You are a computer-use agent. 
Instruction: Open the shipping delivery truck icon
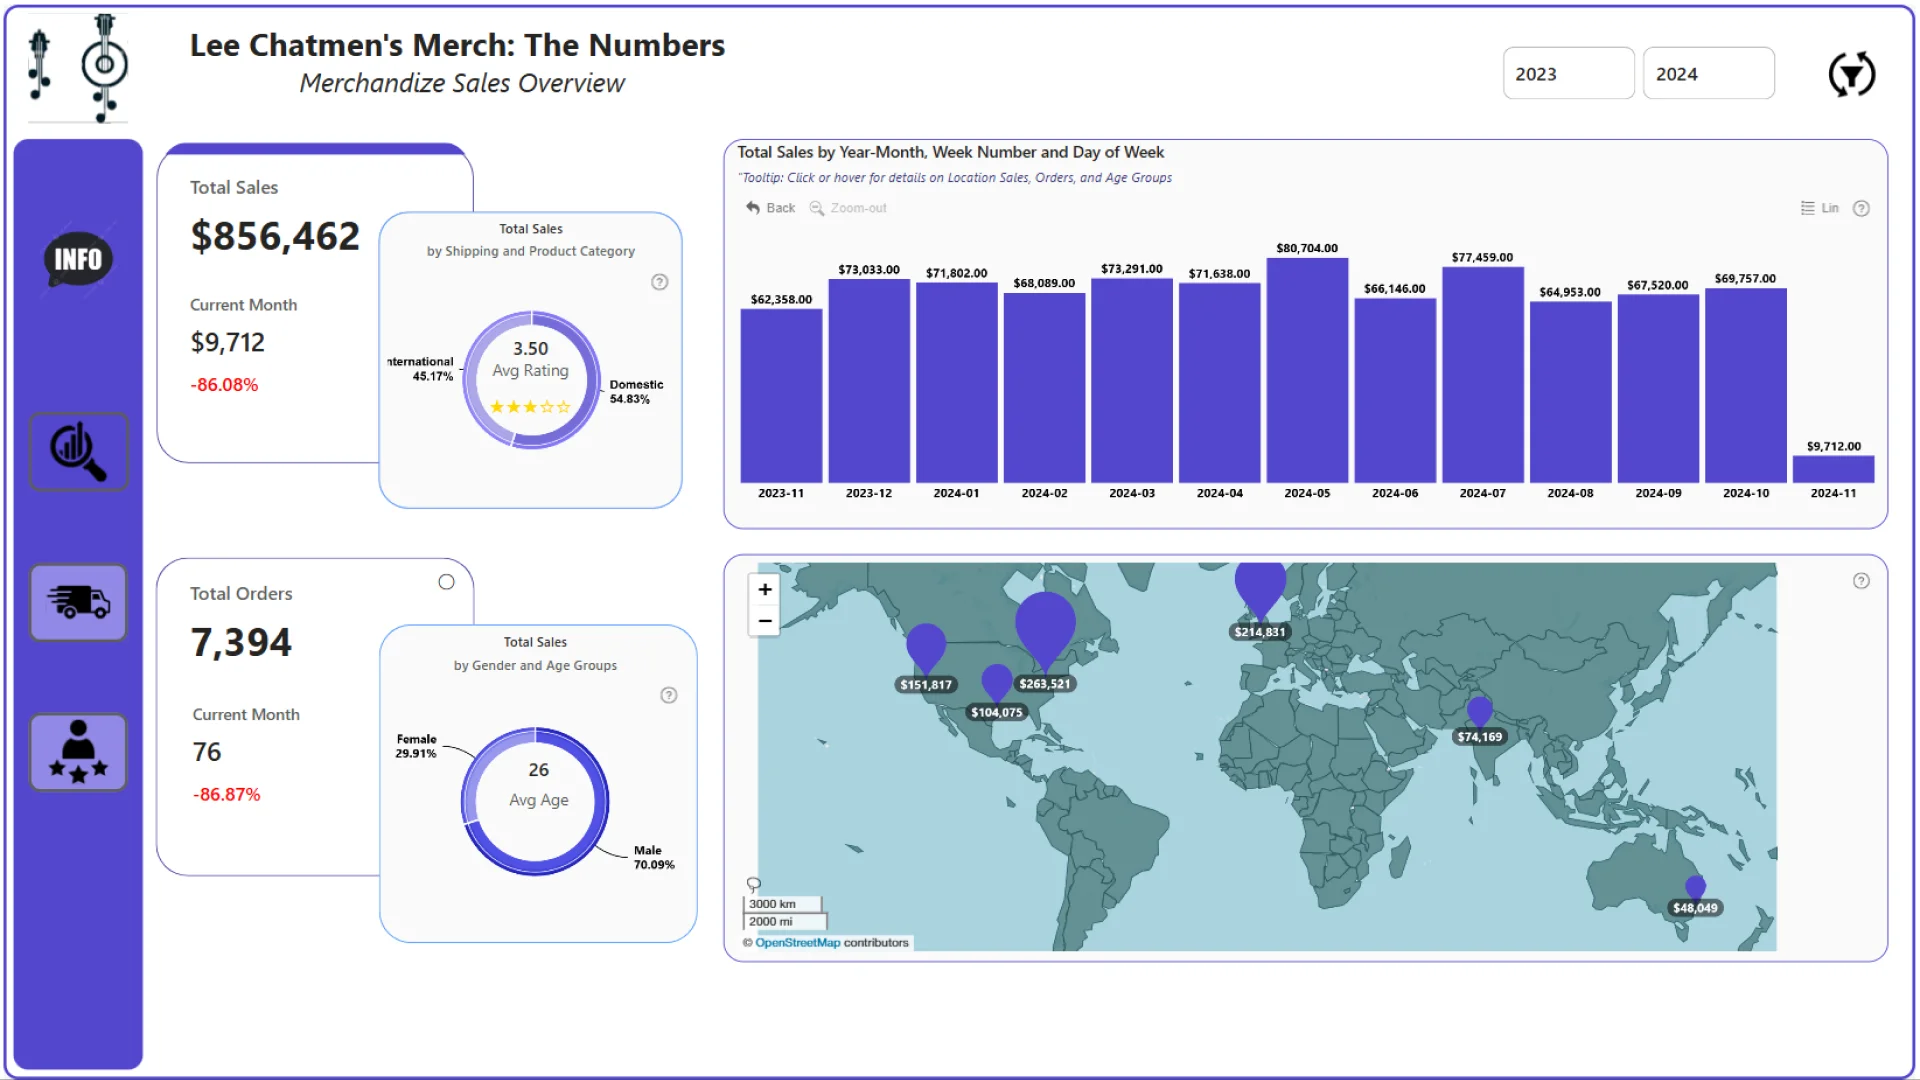click(78, 602)
